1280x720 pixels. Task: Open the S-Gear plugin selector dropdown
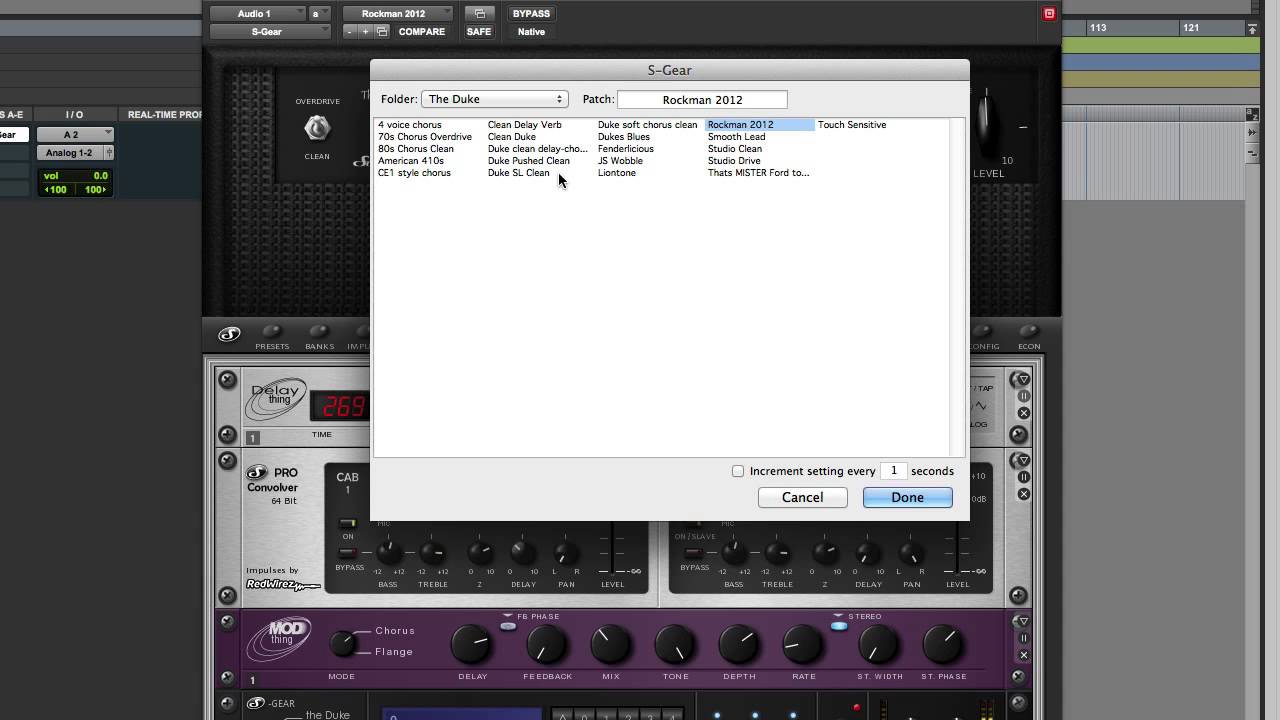pyautogui.click(x=270, y=31)
